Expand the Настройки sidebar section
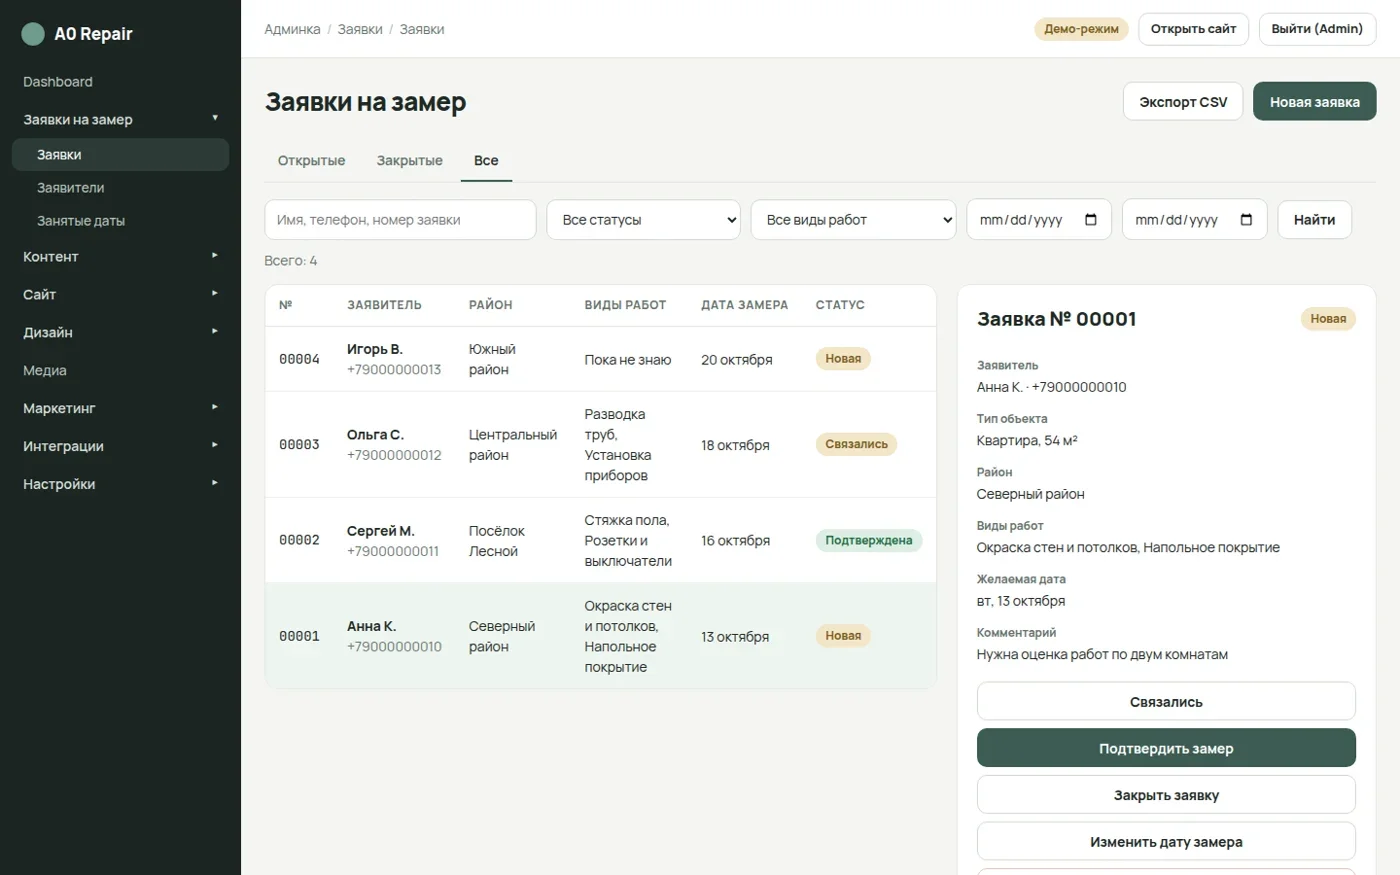The width and height of the screenshot is (1400, 875). pyautogui.click(x=120, y=485)
